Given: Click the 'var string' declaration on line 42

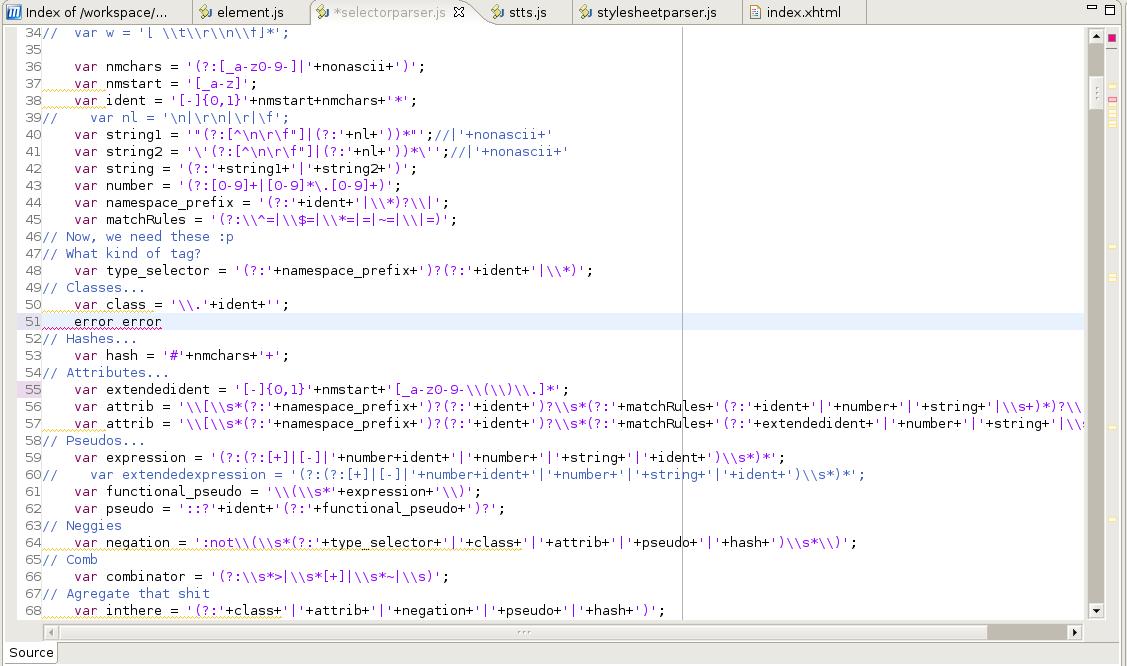Looking at the screenshot, I should (114, 169).
